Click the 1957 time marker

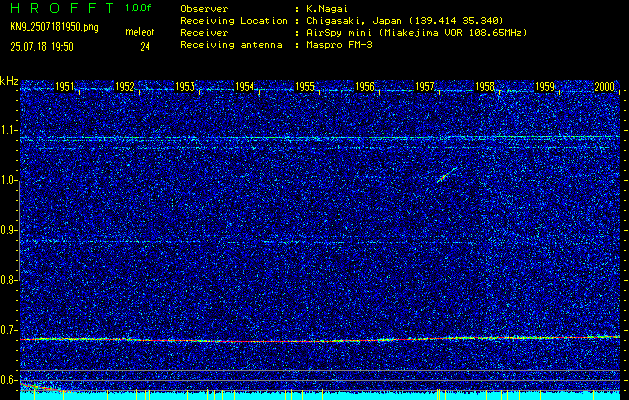[x=424, y=87]
